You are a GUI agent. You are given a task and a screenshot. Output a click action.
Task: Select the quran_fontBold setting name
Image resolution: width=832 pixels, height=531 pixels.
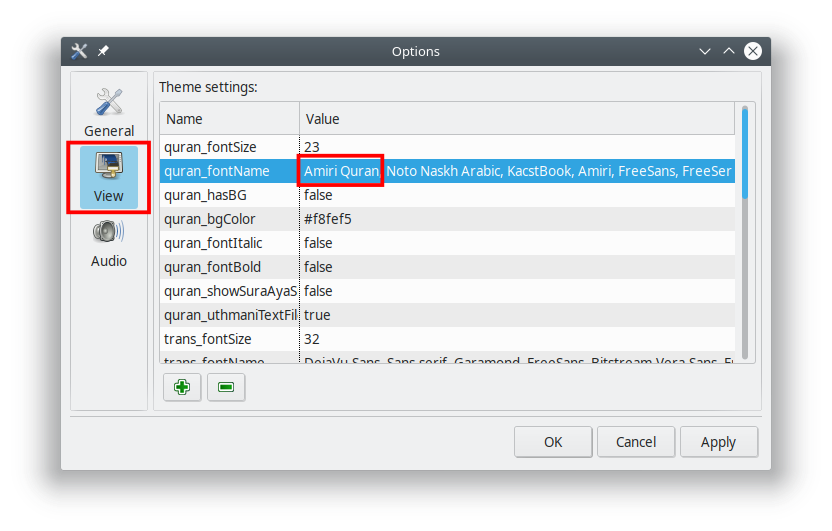(x=212, y=267)
